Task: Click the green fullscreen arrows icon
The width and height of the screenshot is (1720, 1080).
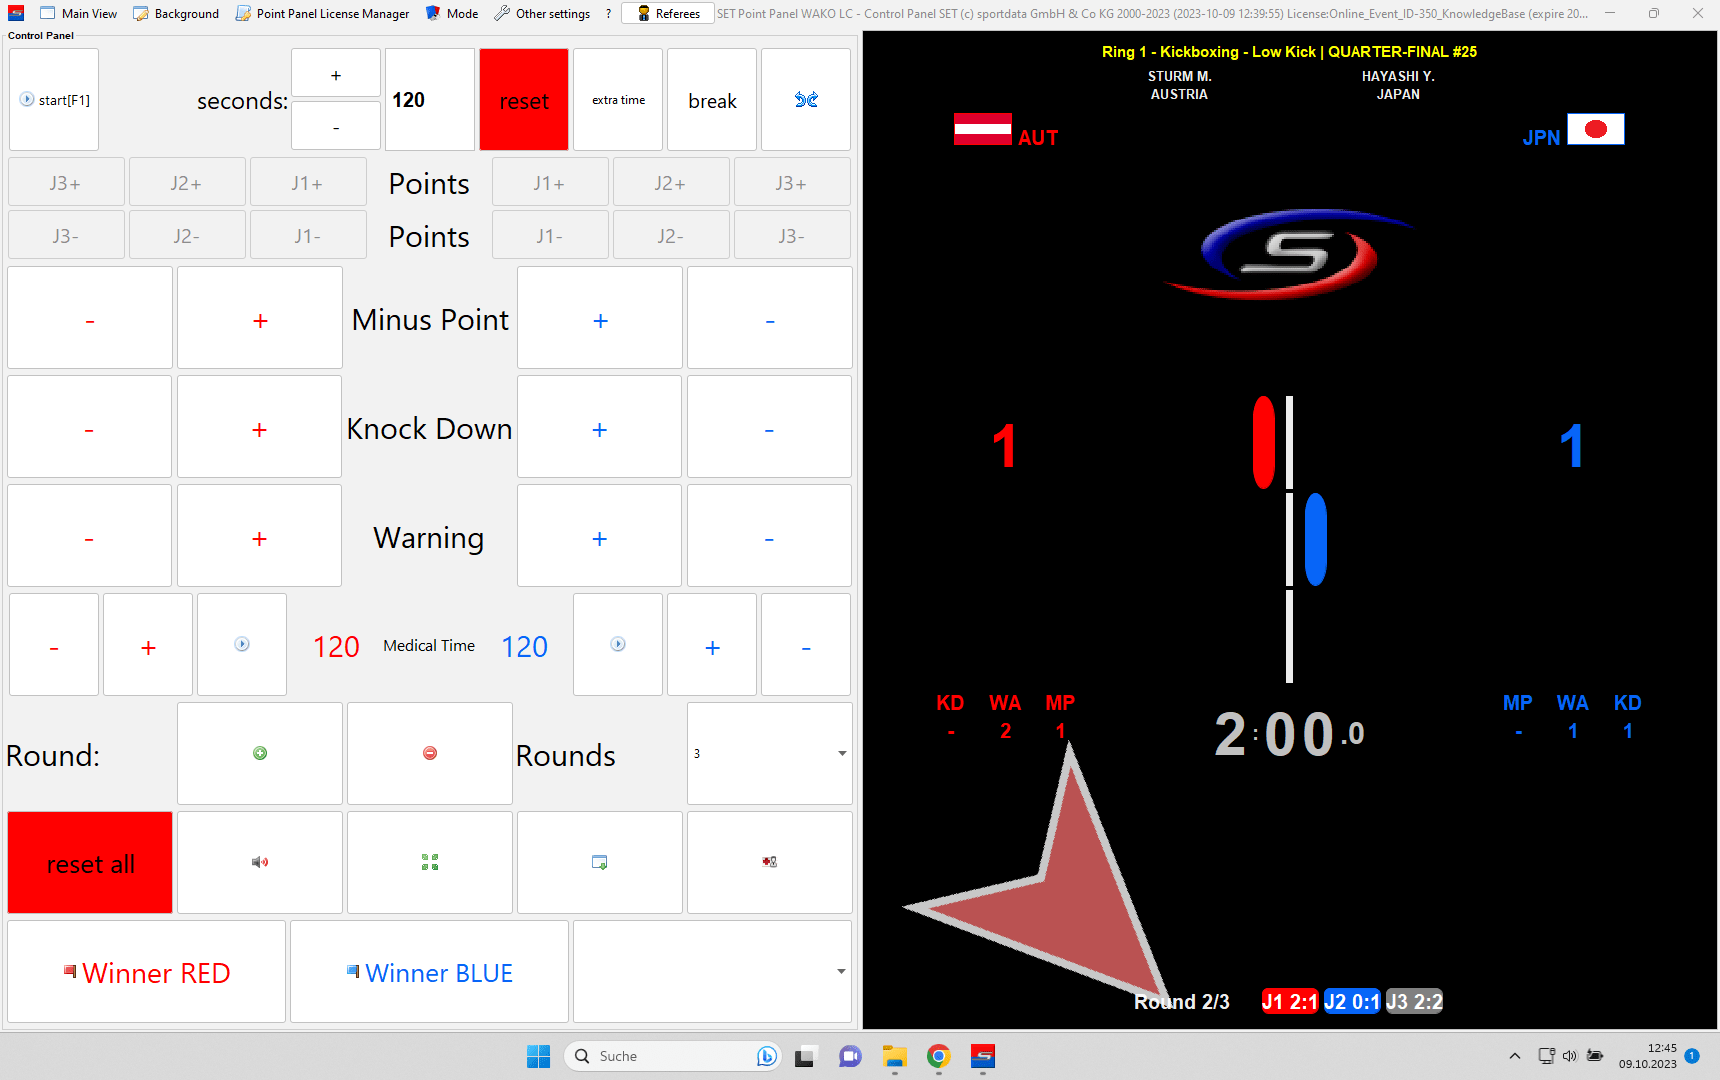Action: tap(430, 862)
